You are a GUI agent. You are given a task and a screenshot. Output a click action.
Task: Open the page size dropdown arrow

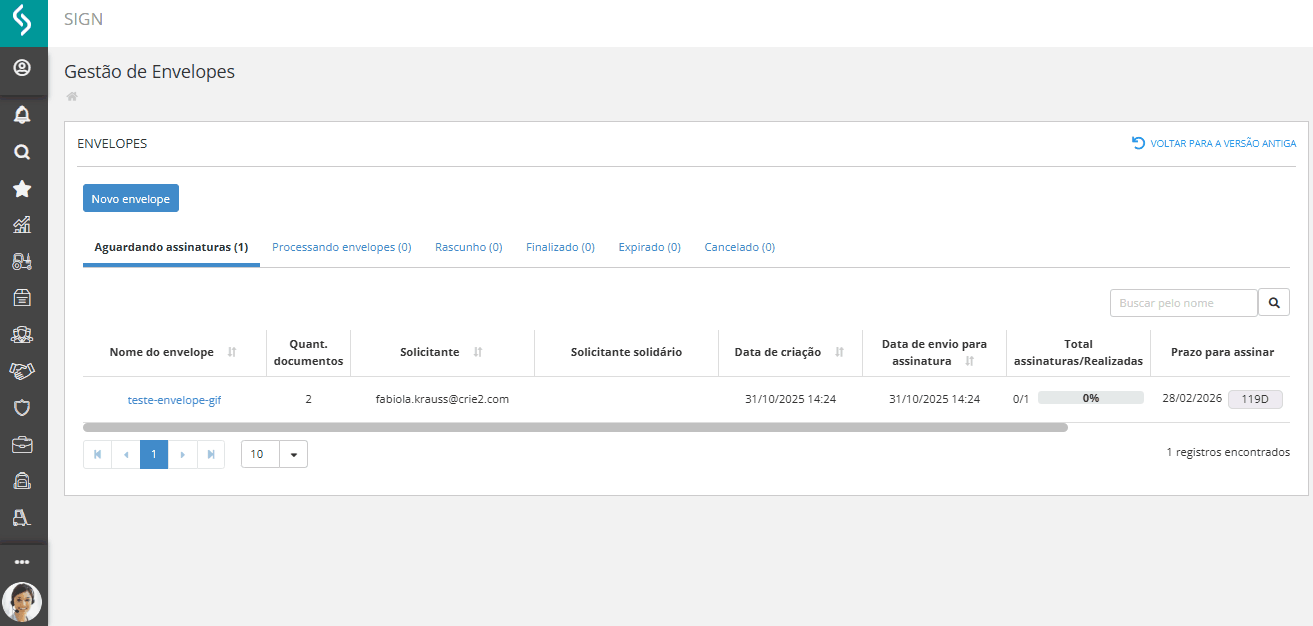[x=294, y=454]
